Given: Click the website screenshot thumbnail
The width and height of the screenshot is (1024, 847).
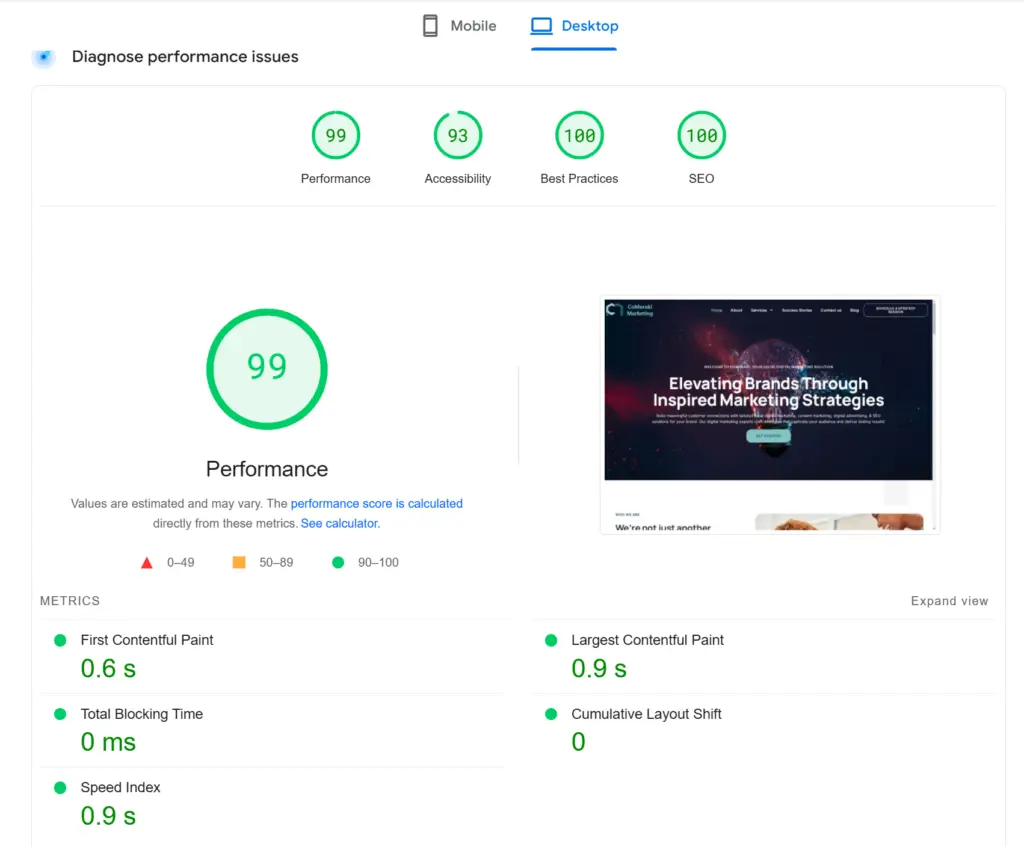Looking at the screenshot, I should pos(770,415).
